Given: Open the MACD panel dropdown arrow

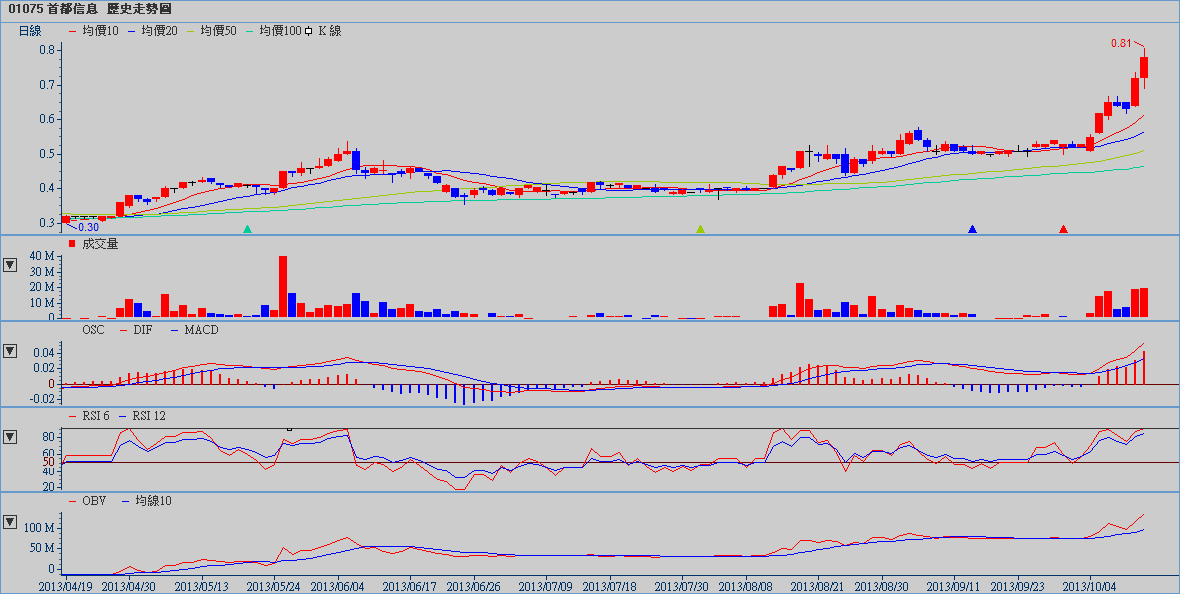Looking at the screenshot, I should 10,351.
